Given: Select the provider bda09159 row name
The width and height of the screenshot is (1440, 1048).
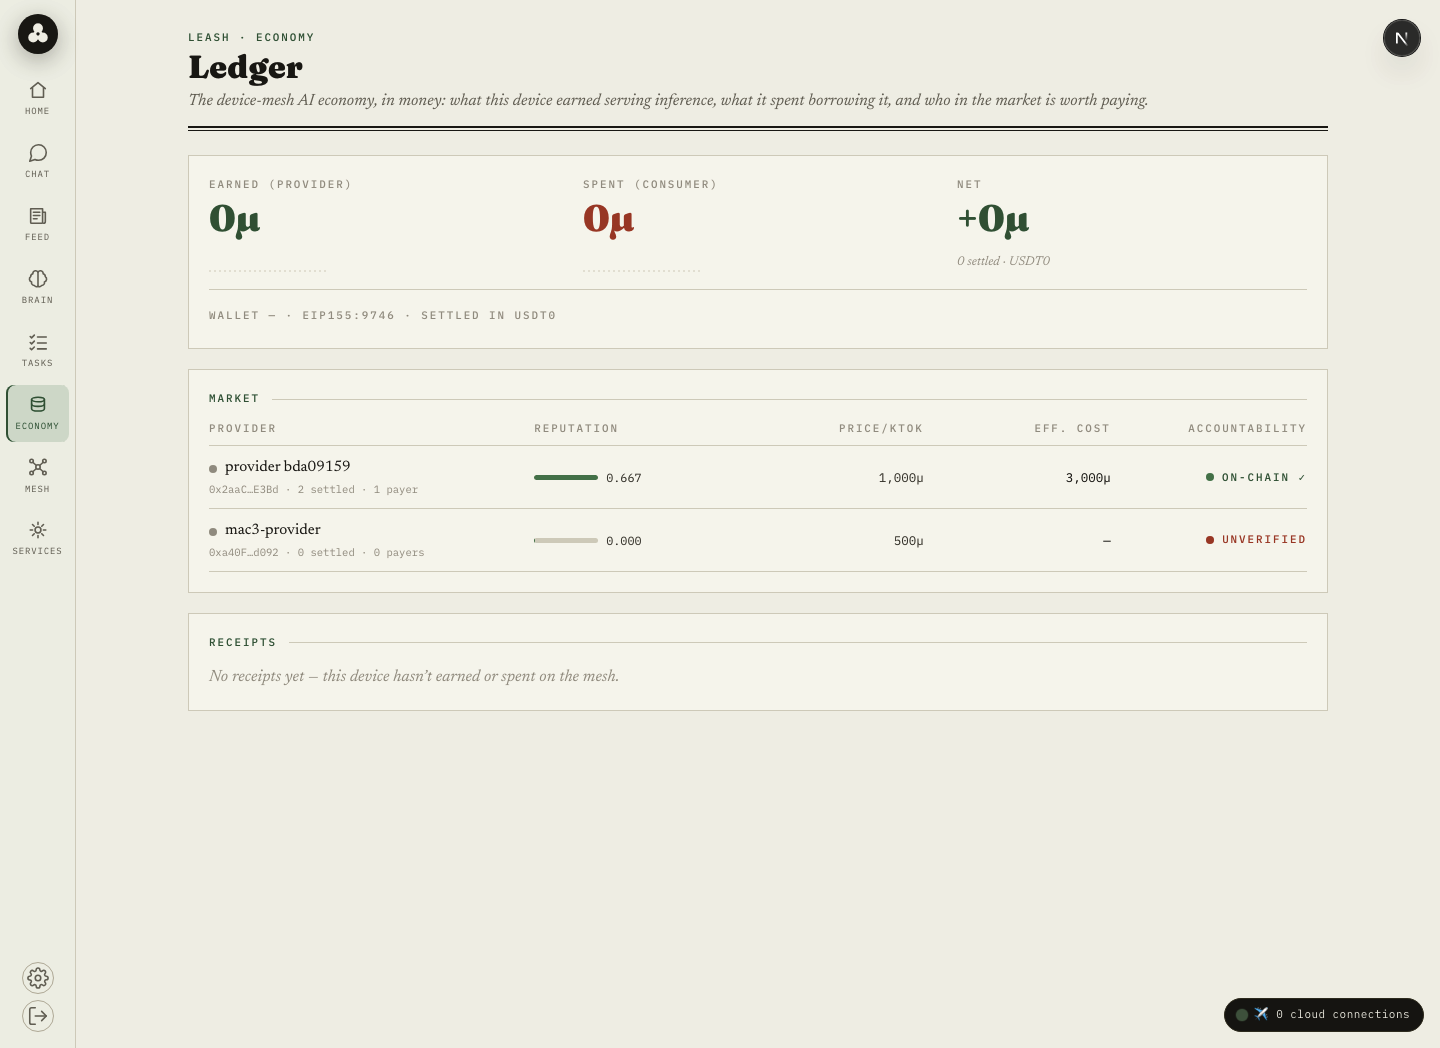Looking at the screenshot, I should [288, 466].
